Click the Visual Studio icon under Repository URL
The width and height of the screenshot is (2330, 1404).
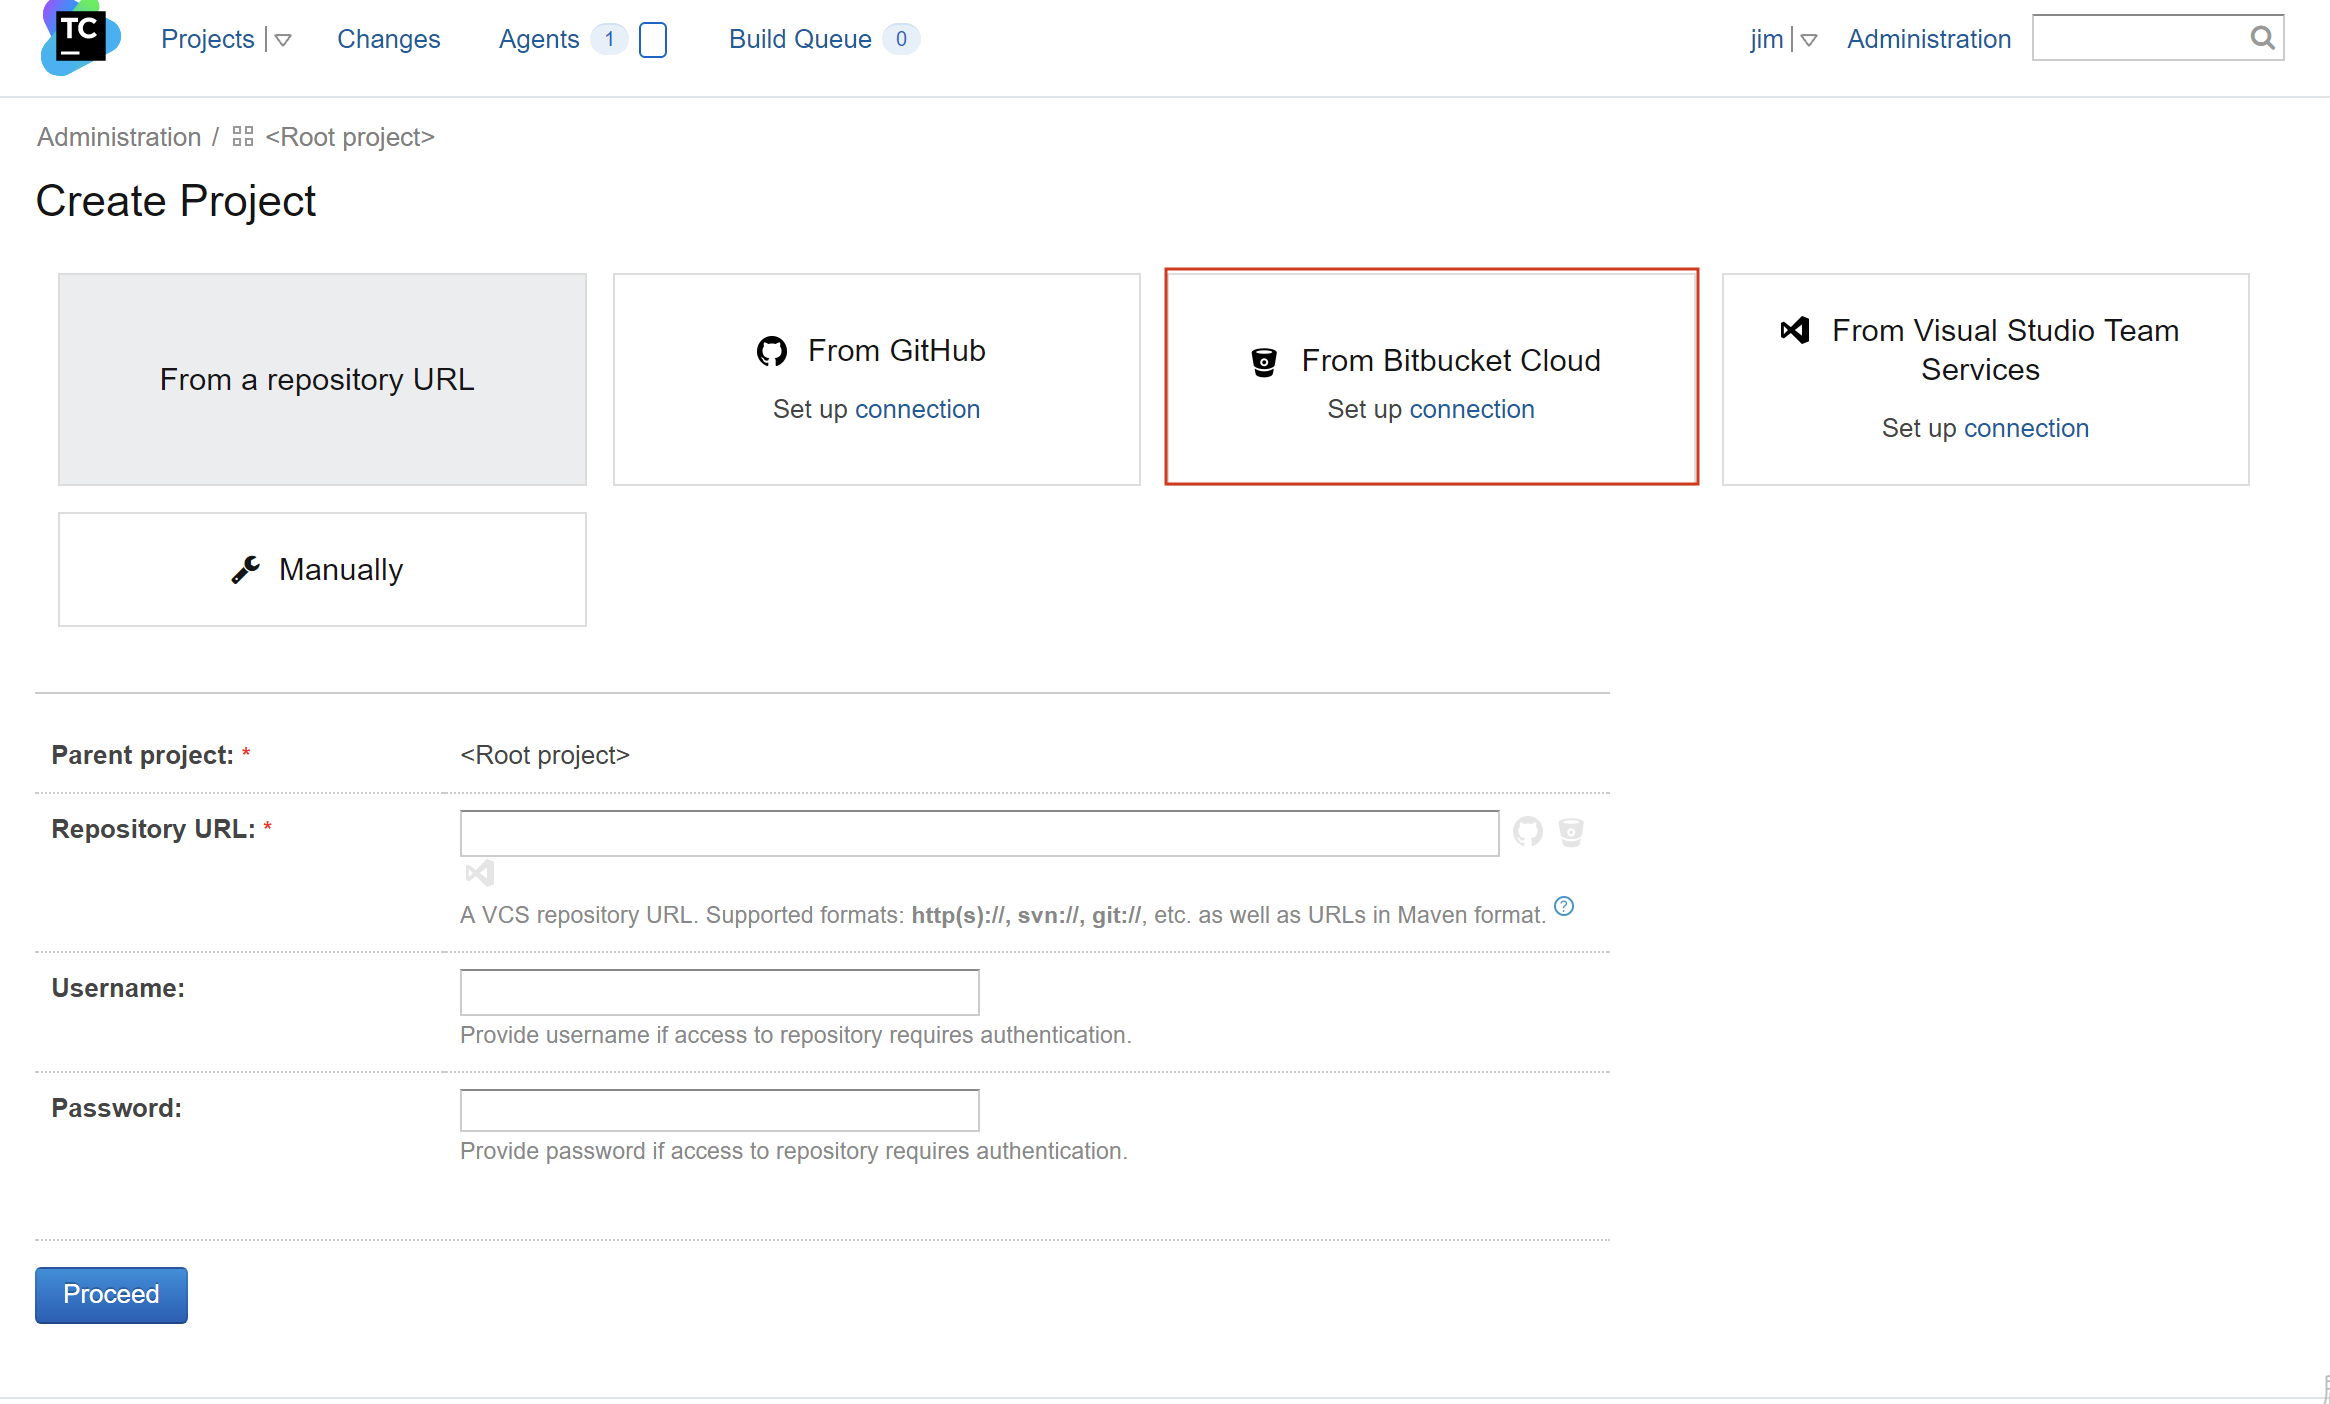pos(480,873)
